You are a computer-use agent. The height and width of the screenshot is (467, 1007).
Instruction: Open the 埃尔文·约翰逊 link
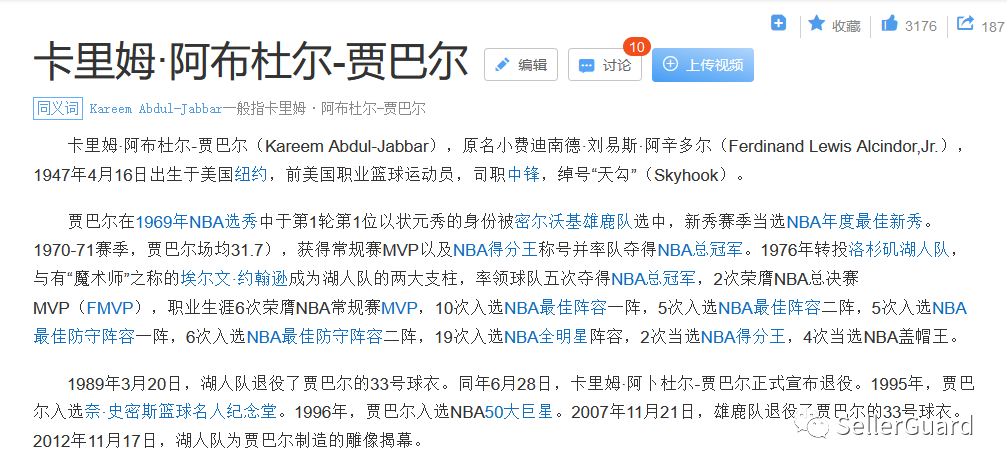[x=235, y=279]
